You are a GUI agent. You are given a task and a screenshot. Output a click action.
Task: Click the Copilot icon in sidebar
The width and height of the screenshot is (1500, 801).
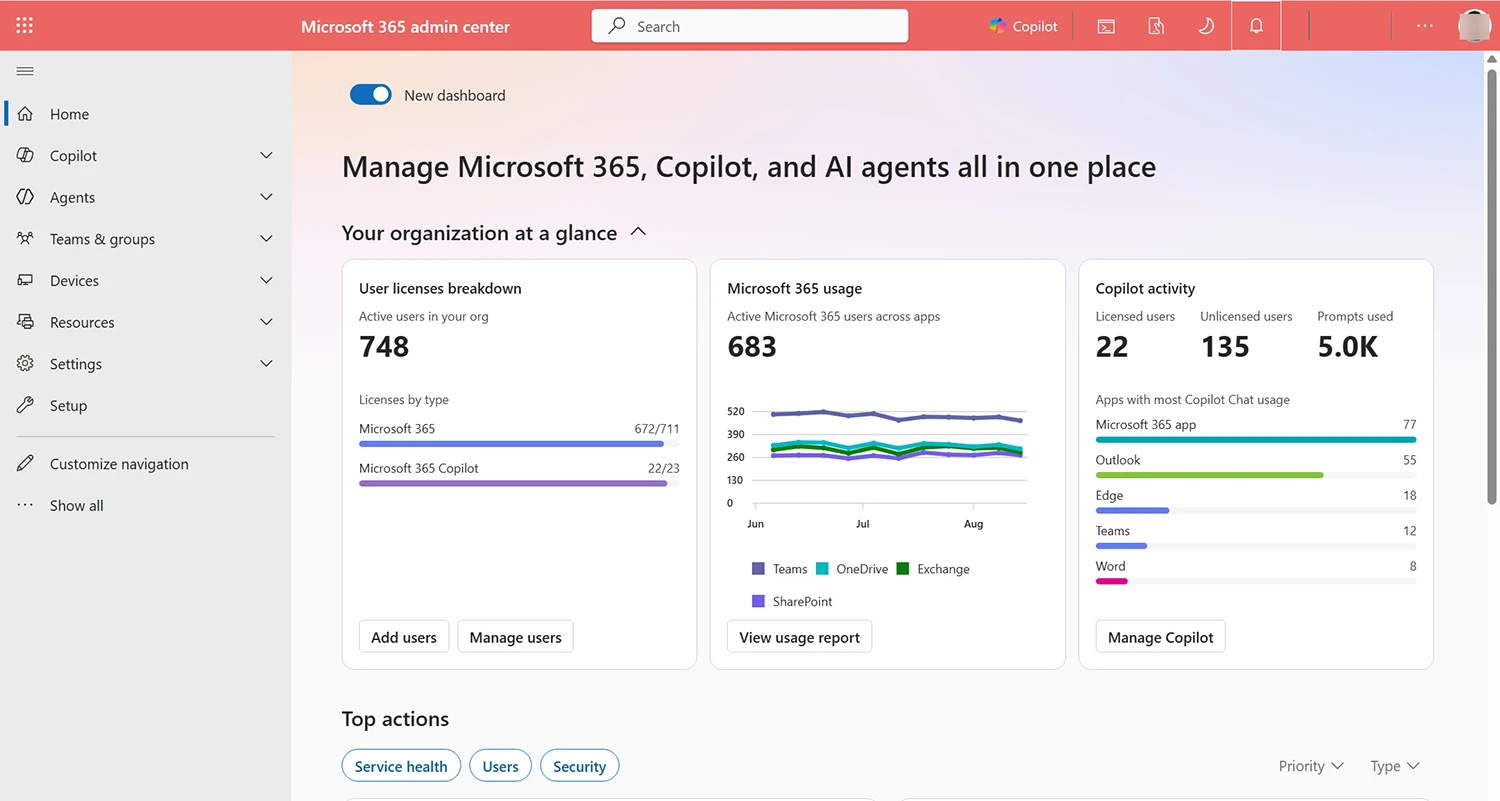[26, 155]
